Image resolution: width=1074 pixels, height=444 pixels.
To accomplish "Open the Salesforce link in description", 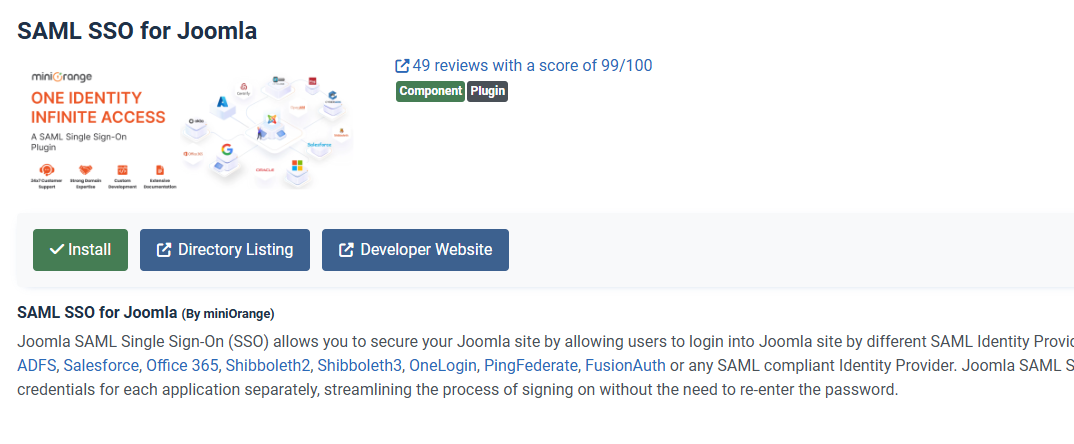I will click(x=100, y=365).
